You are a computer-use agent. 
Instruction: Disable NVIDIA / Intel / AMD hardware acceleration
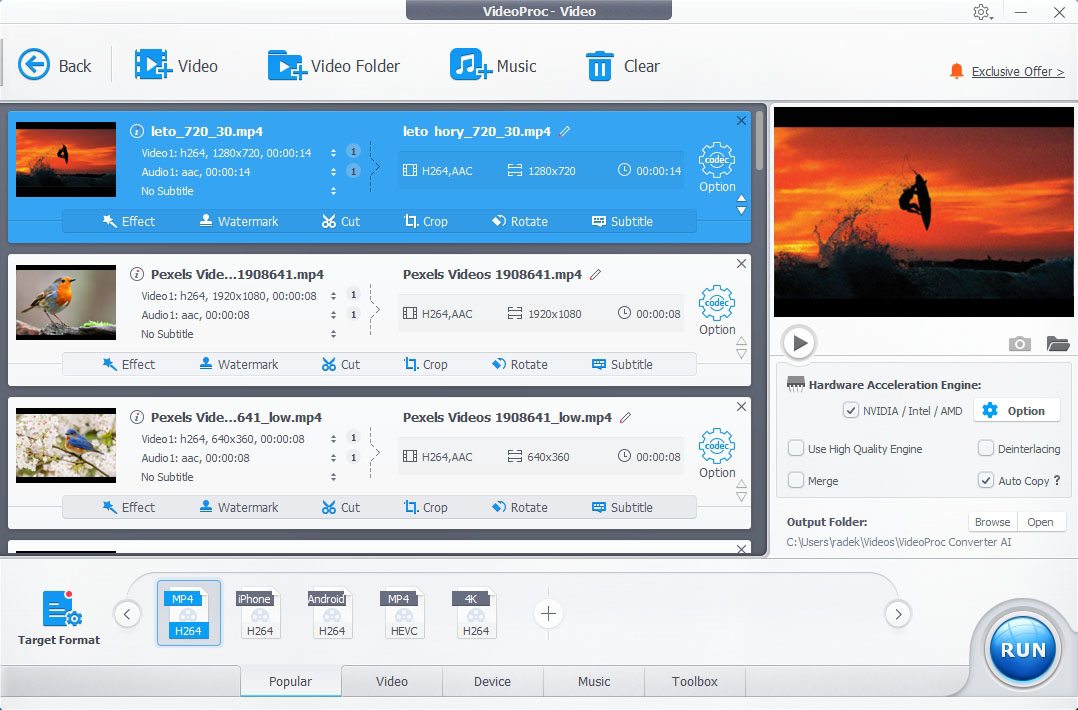coord(851,410)
